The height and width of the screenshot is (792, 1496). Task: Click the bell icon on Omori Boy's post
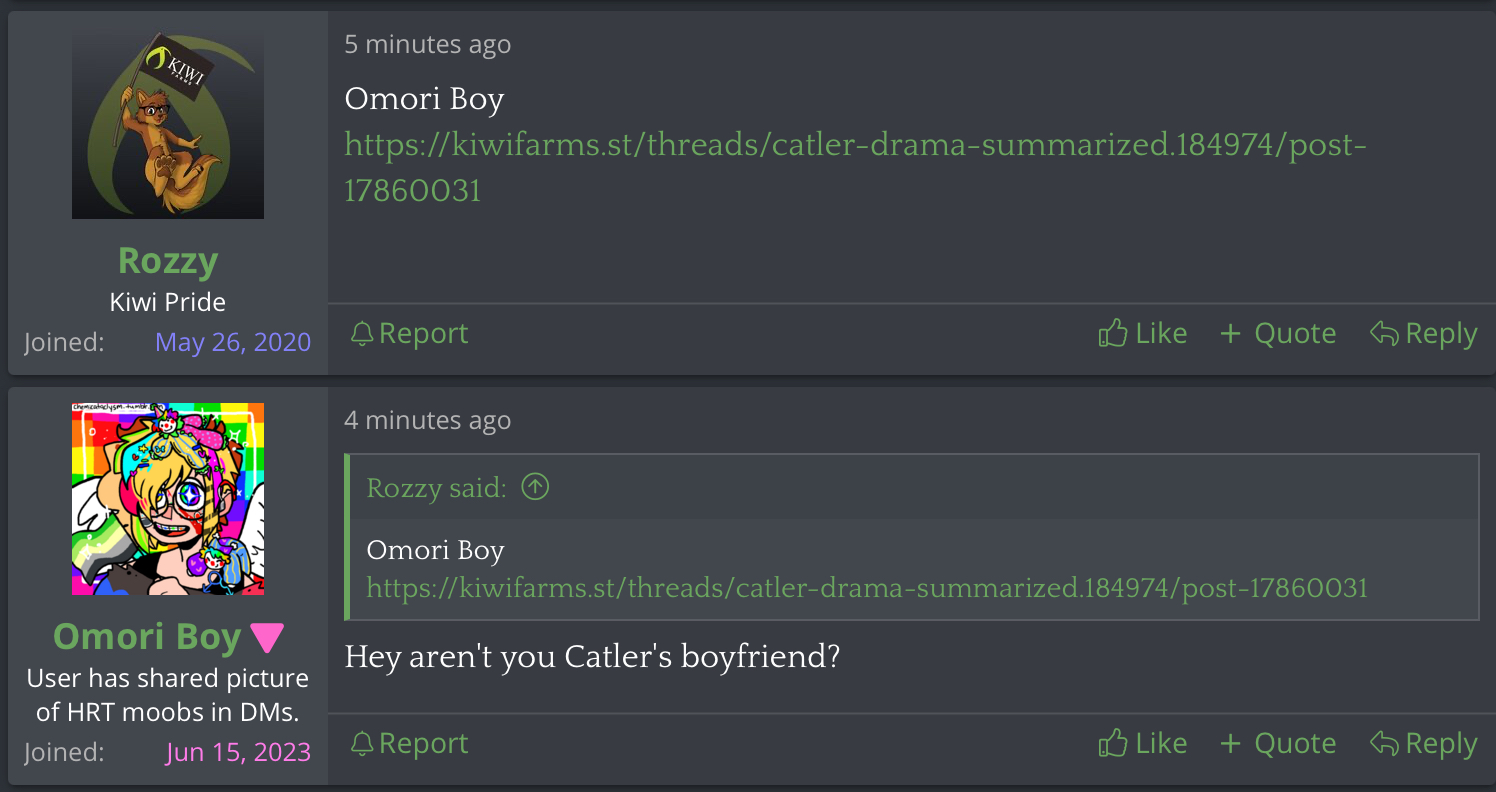click(x=361, y=744)
